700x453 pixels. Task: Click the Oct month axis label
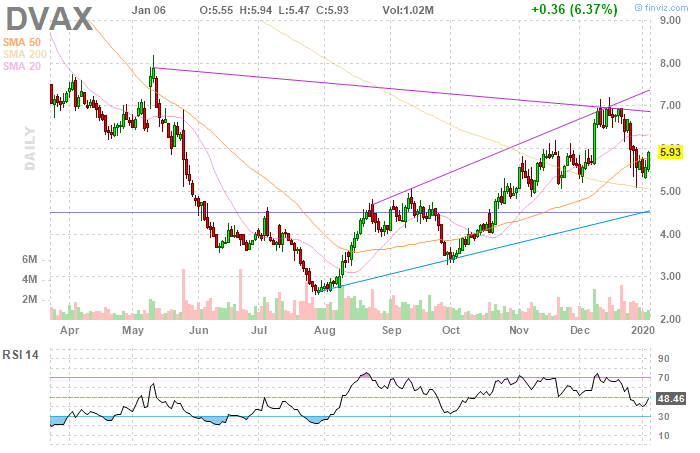click(x=451, y=330)
